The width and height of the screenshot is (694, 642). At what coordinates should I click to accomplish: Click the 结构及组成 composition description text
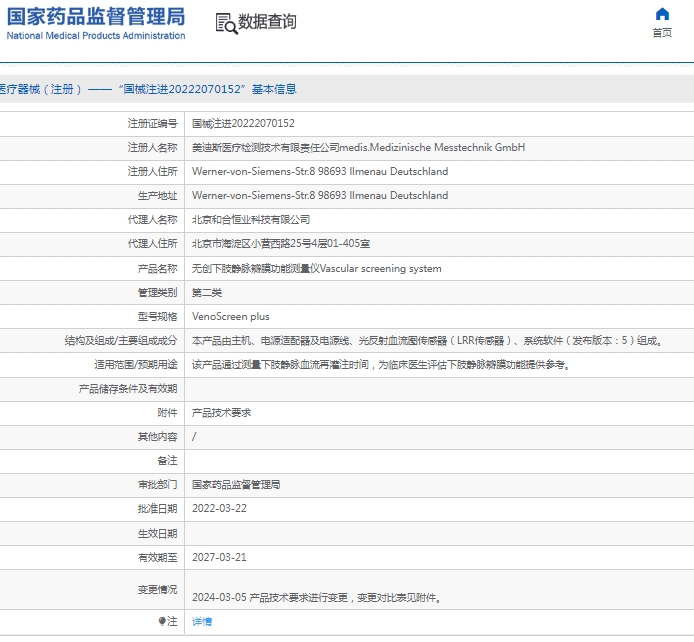point(427,341)
